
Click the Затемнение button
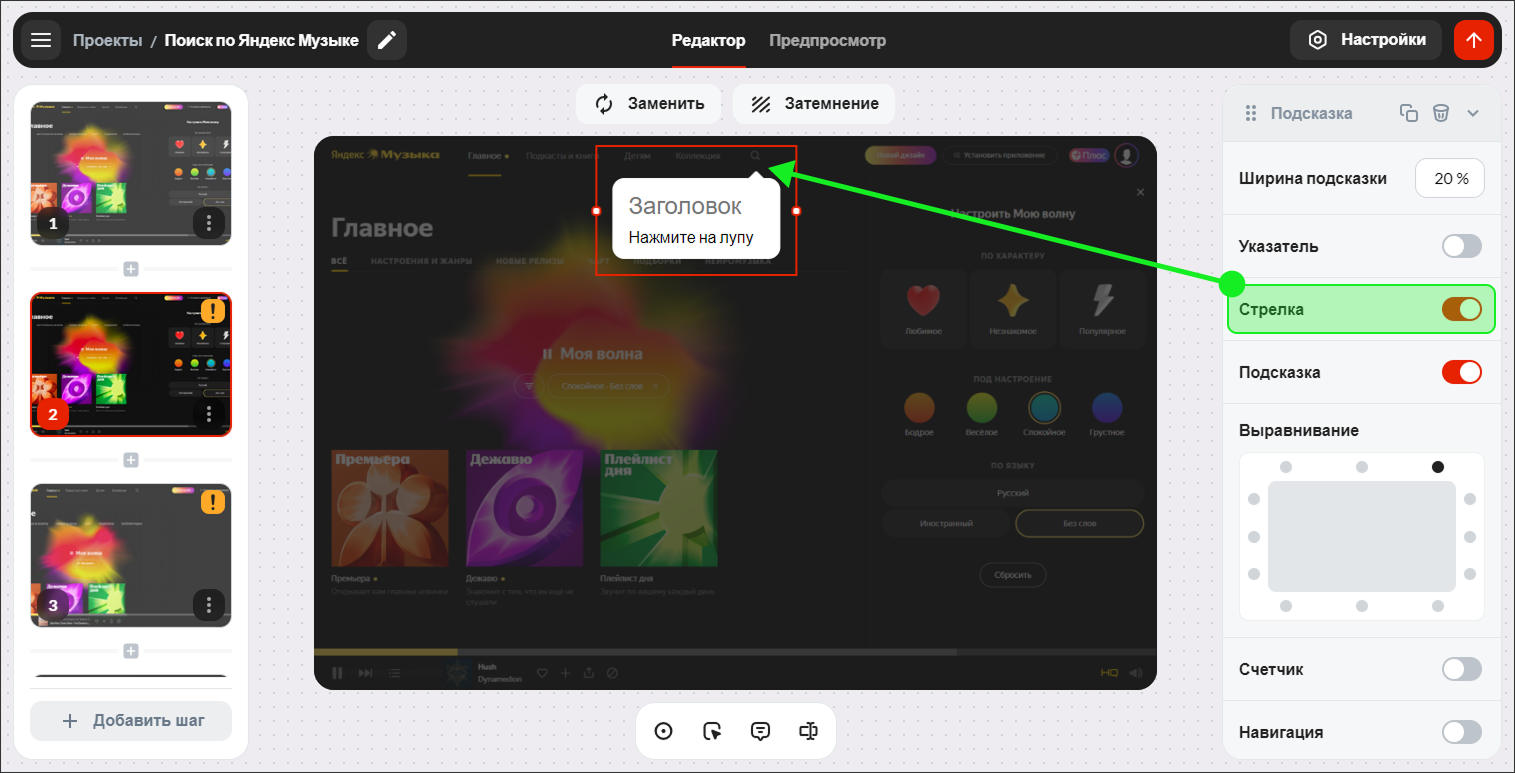click(813, 103)
